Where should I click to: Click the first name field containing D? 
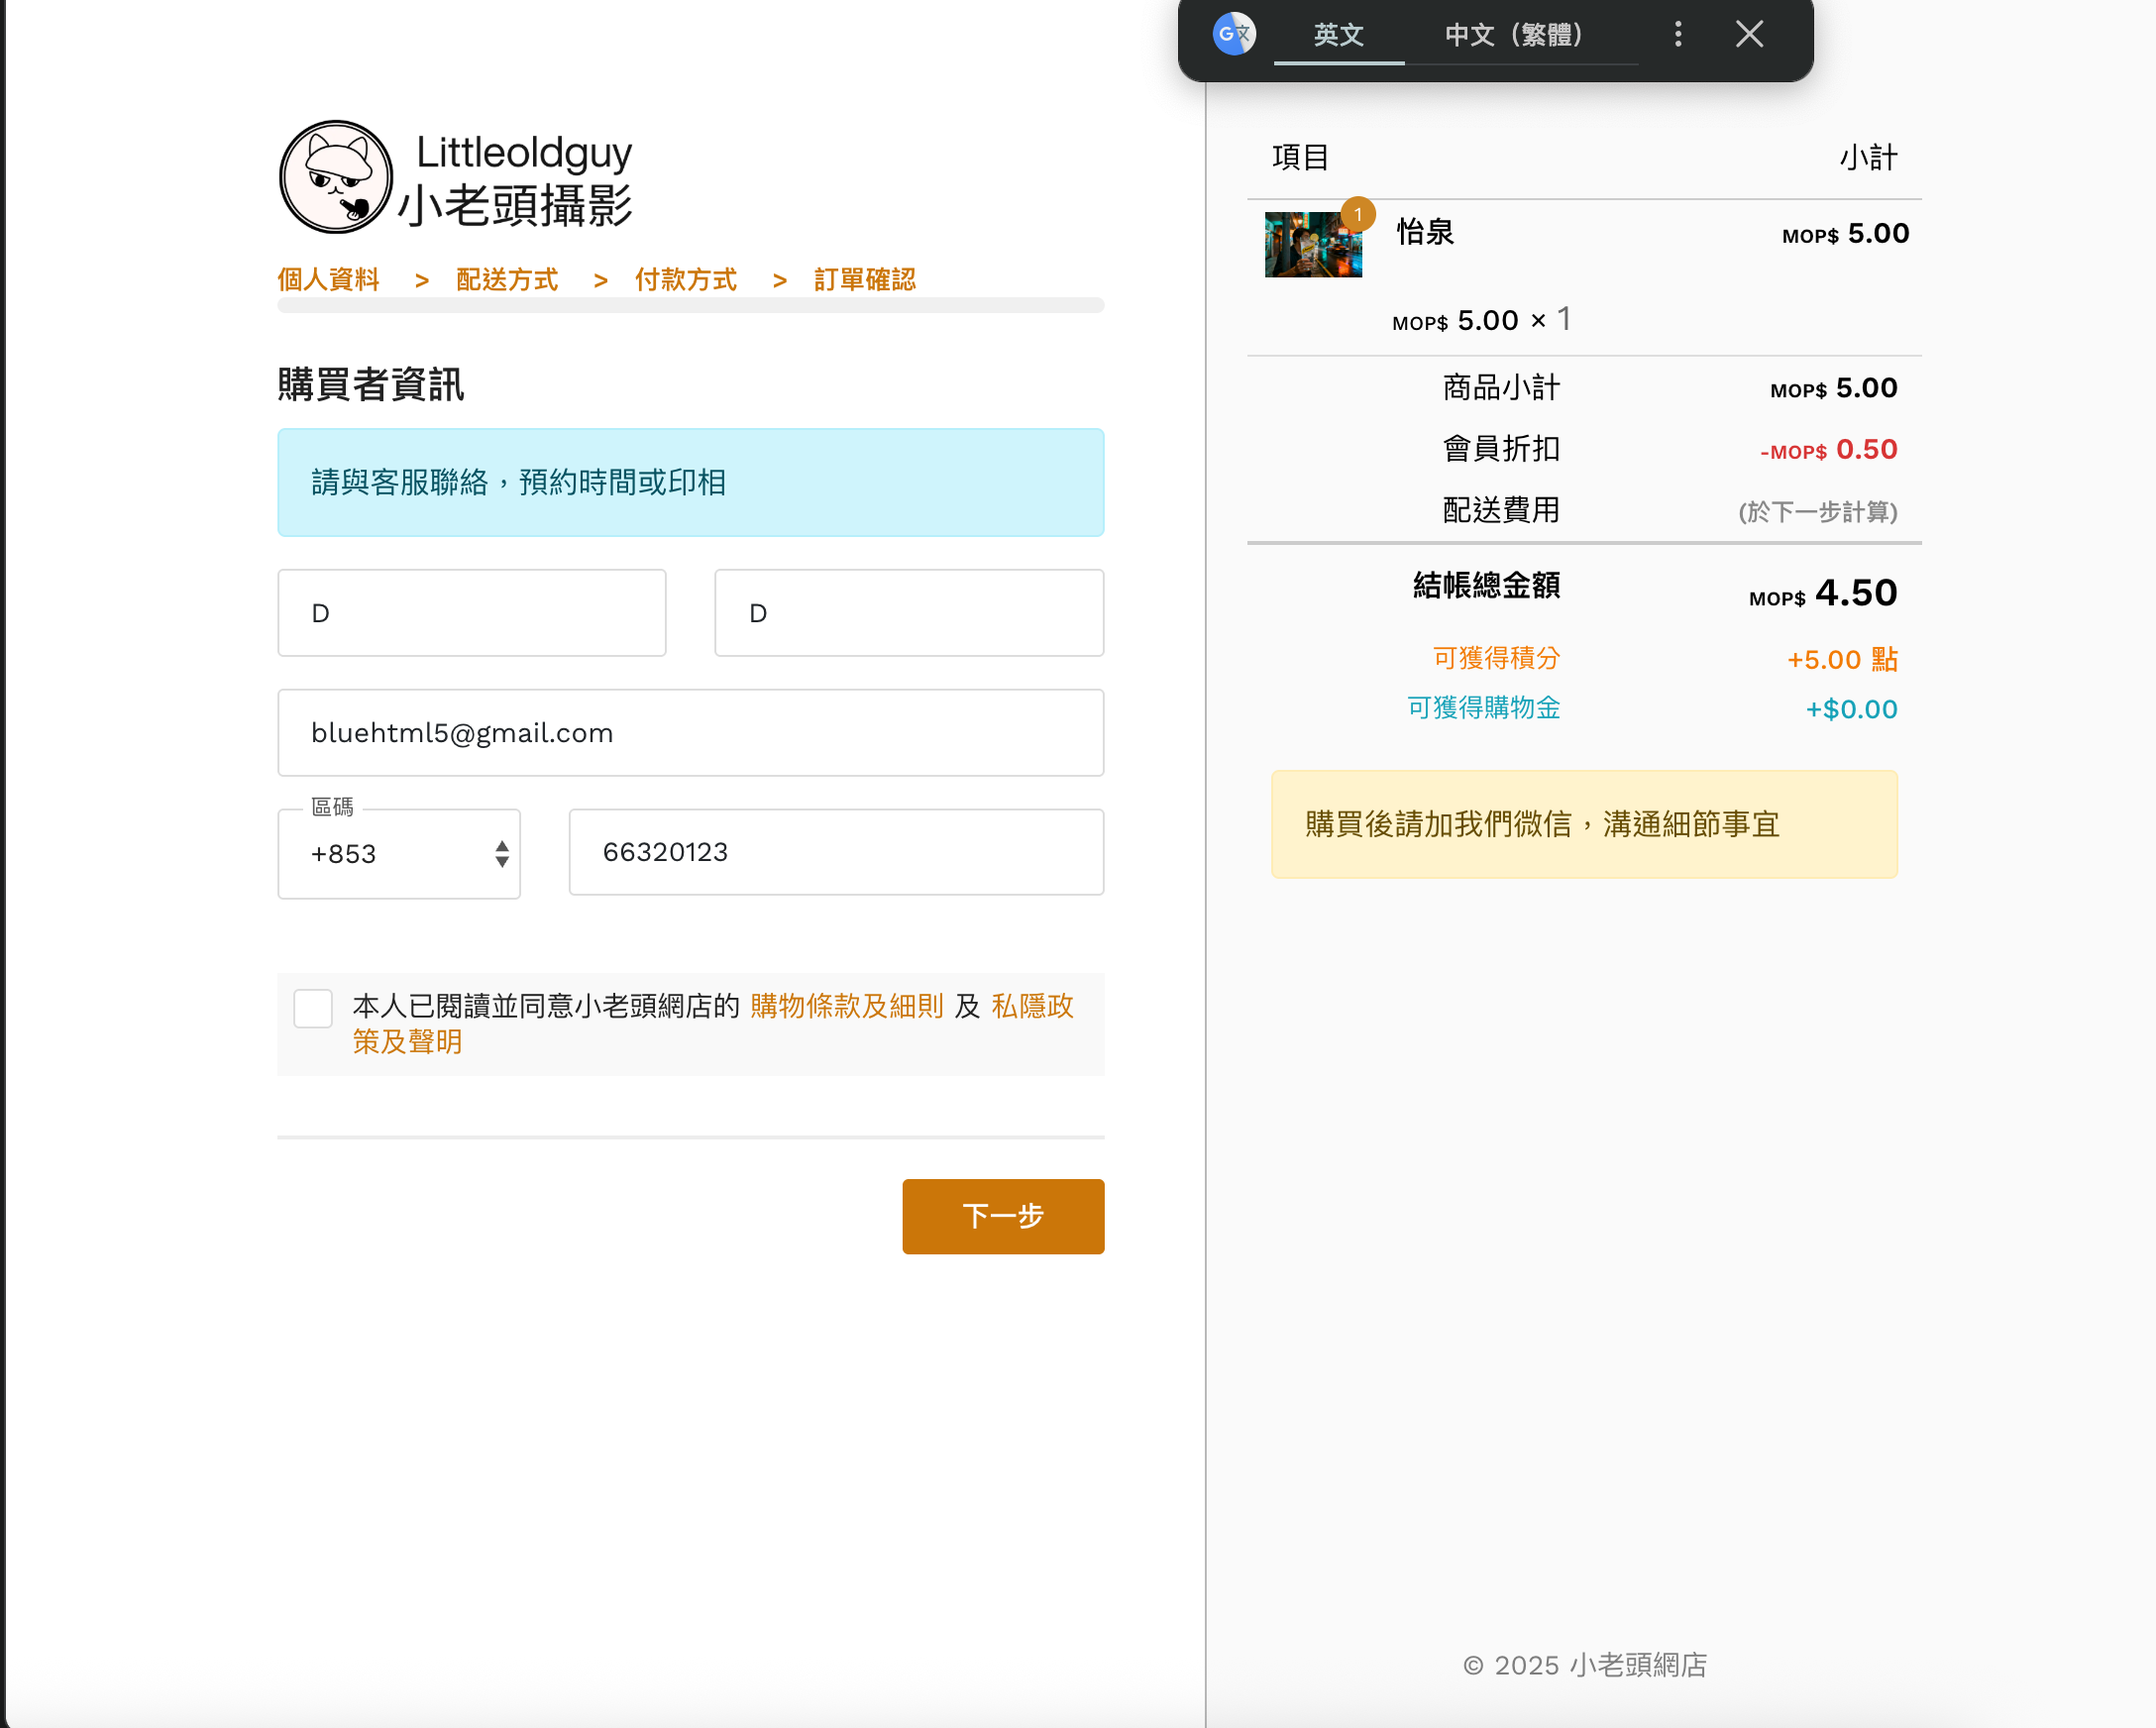[x=472, y=613]
